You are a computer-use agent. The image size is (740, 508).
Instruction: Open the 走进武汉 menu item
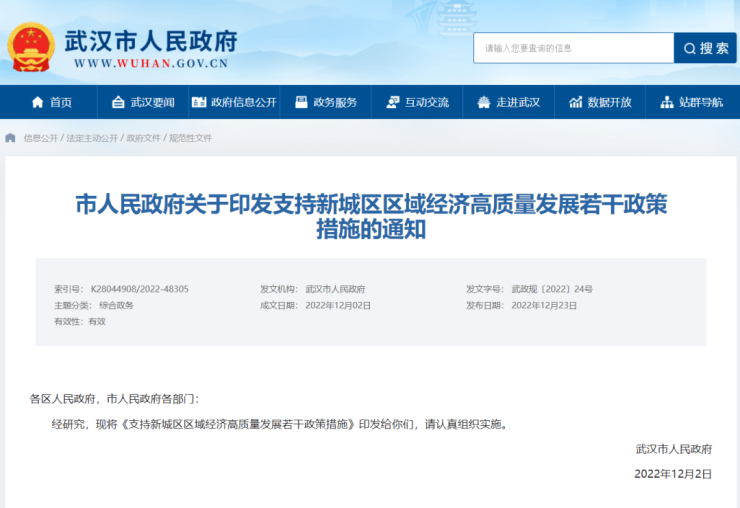(508, 102)
